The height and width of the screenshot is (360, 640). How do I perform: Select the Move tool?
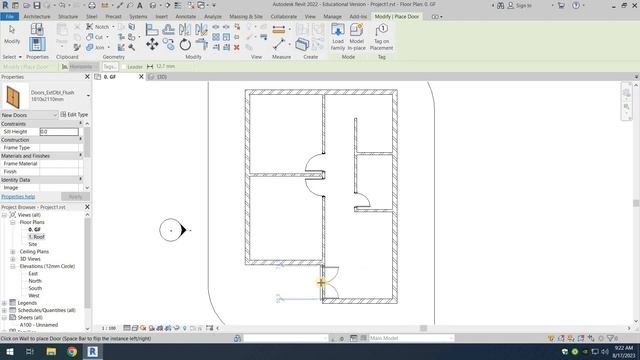click(x=152, y=44)
